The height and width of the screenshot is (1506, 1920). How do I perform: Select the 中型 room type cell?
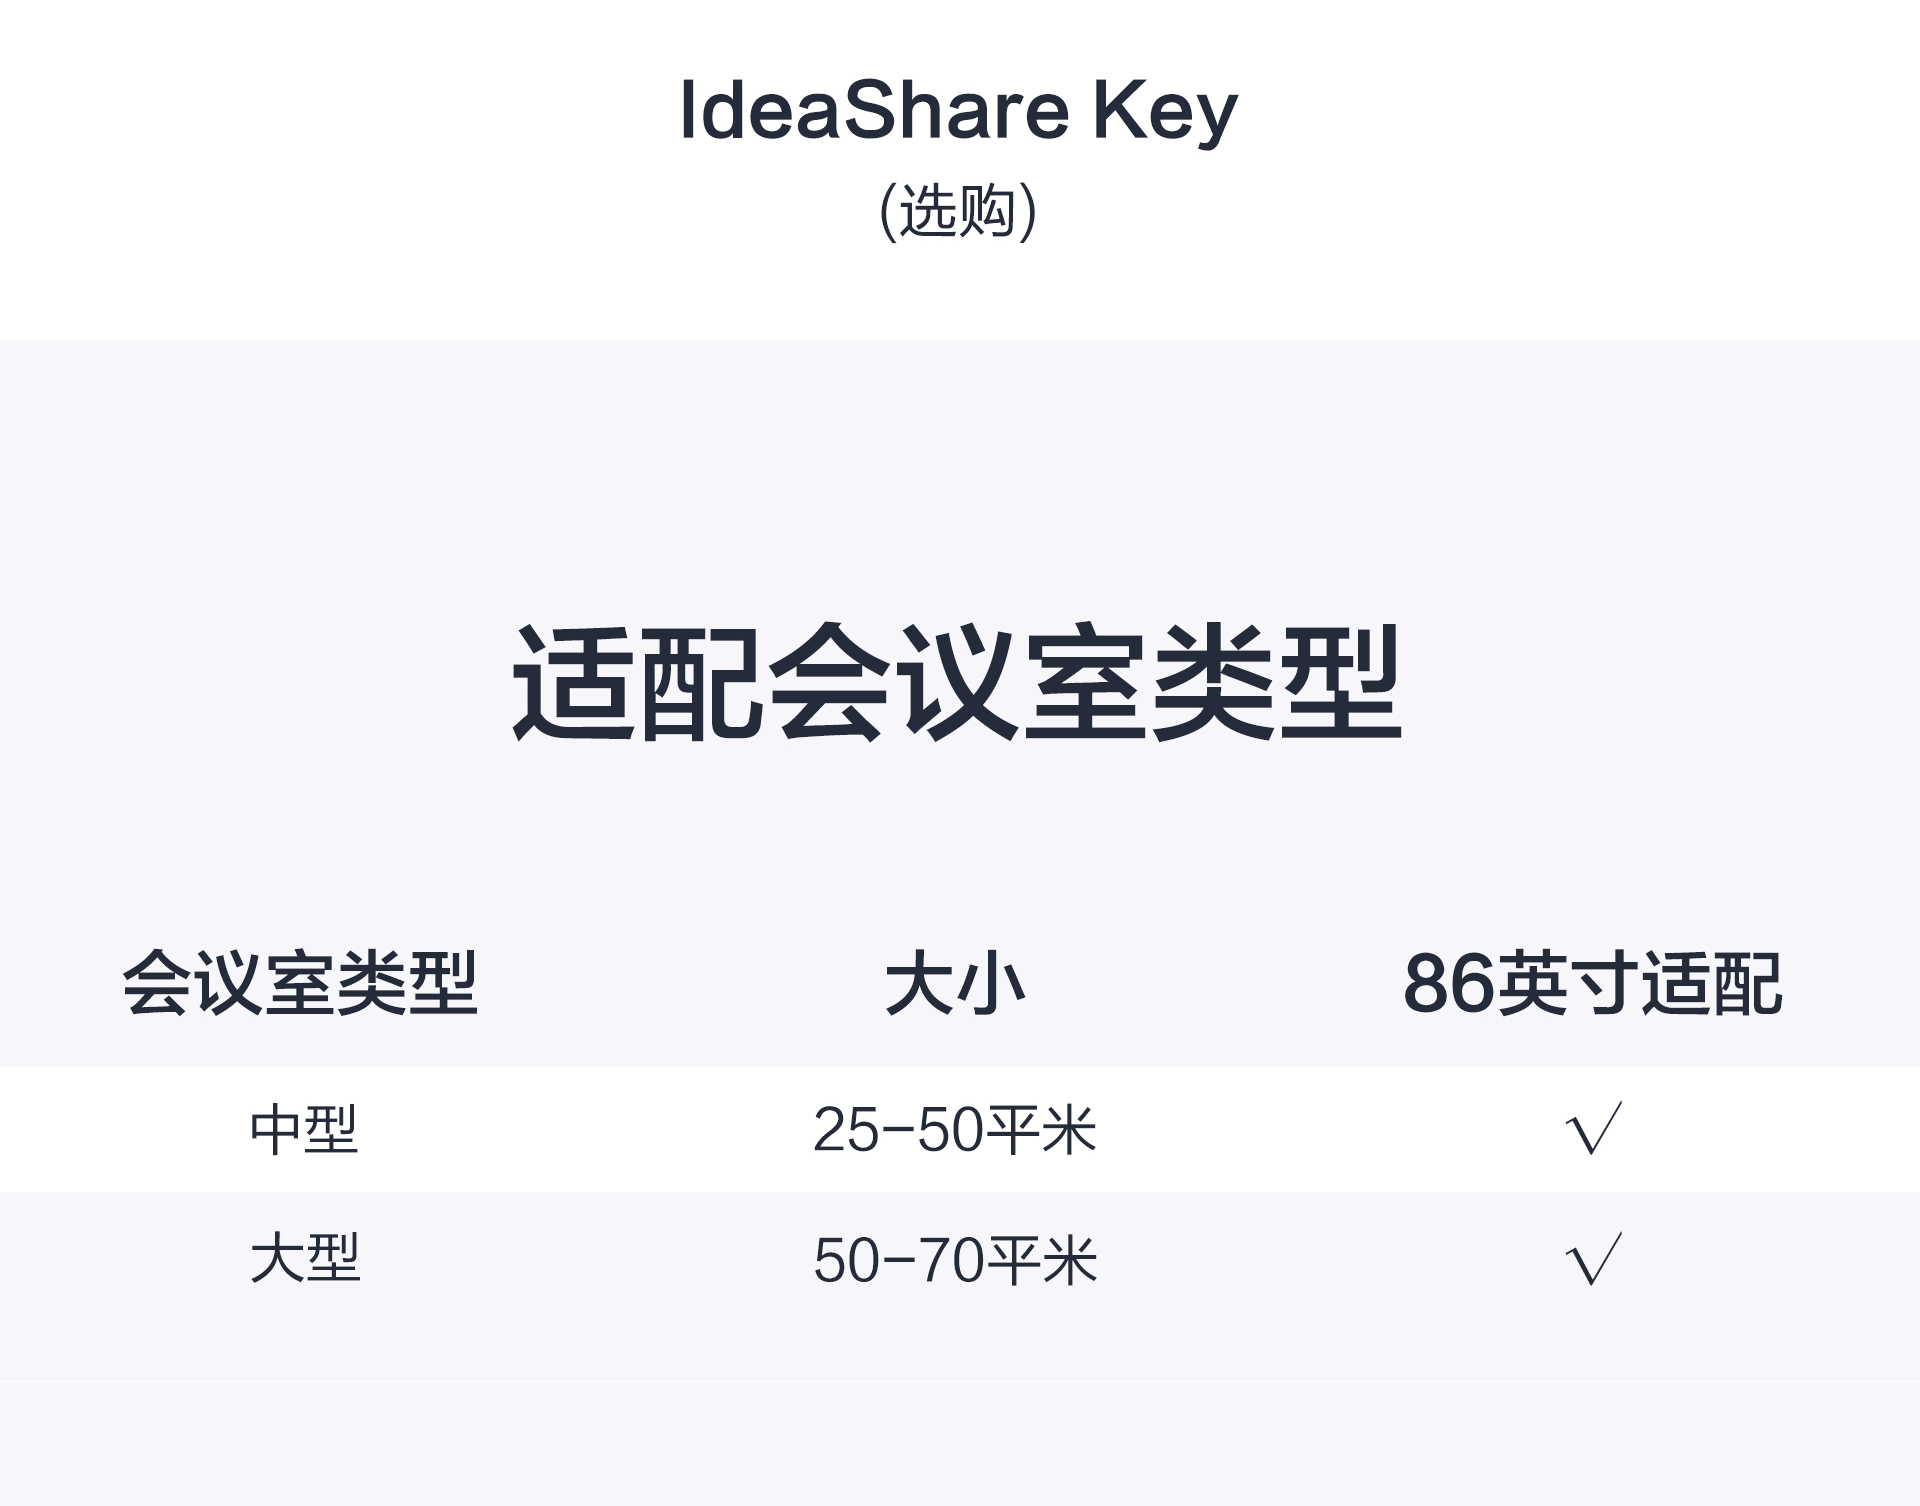pos(304,1130)
